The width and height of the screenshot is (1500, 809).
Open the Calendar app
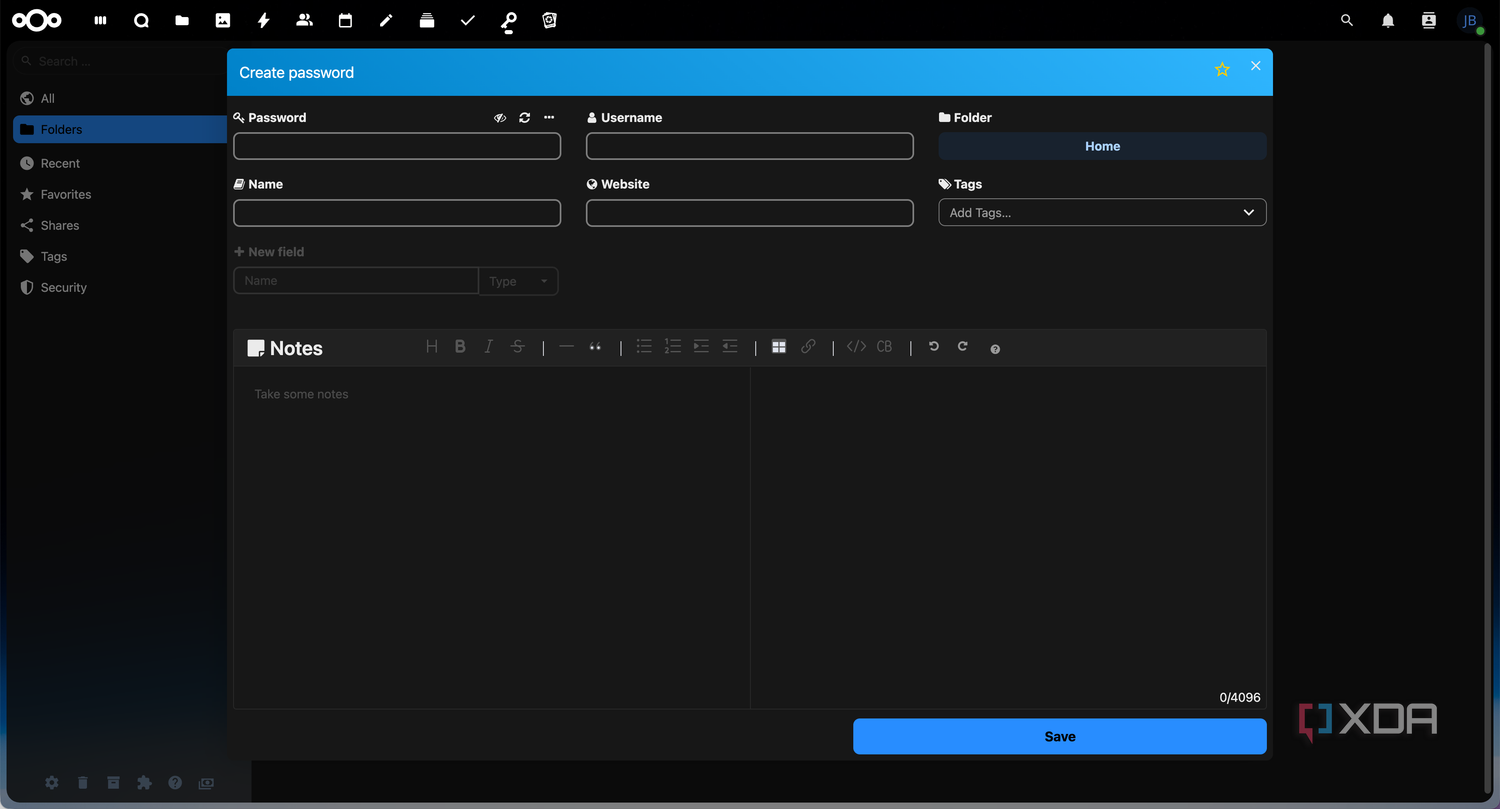click(x=345, y=20)
